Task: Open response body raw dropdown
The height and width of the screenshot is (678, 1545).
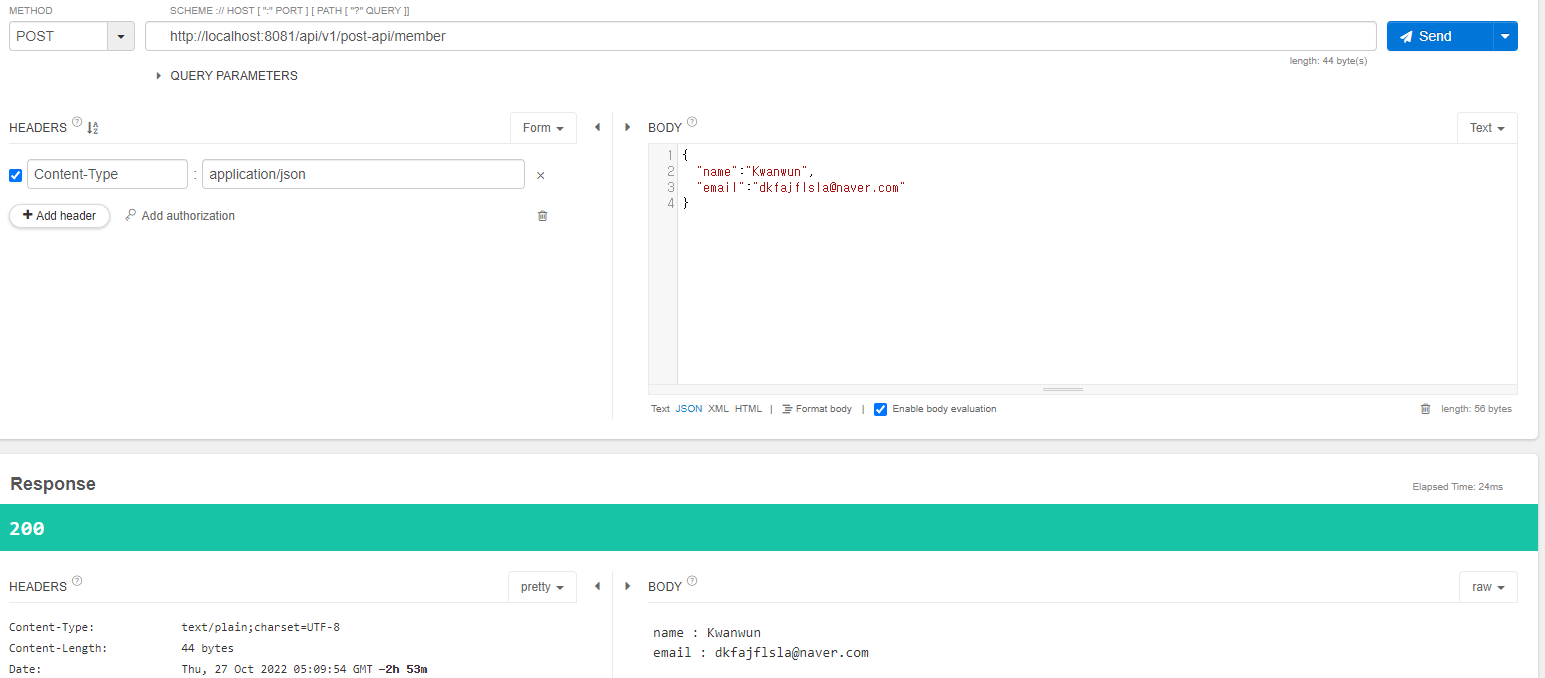Action: click(x=1488, y=587)
